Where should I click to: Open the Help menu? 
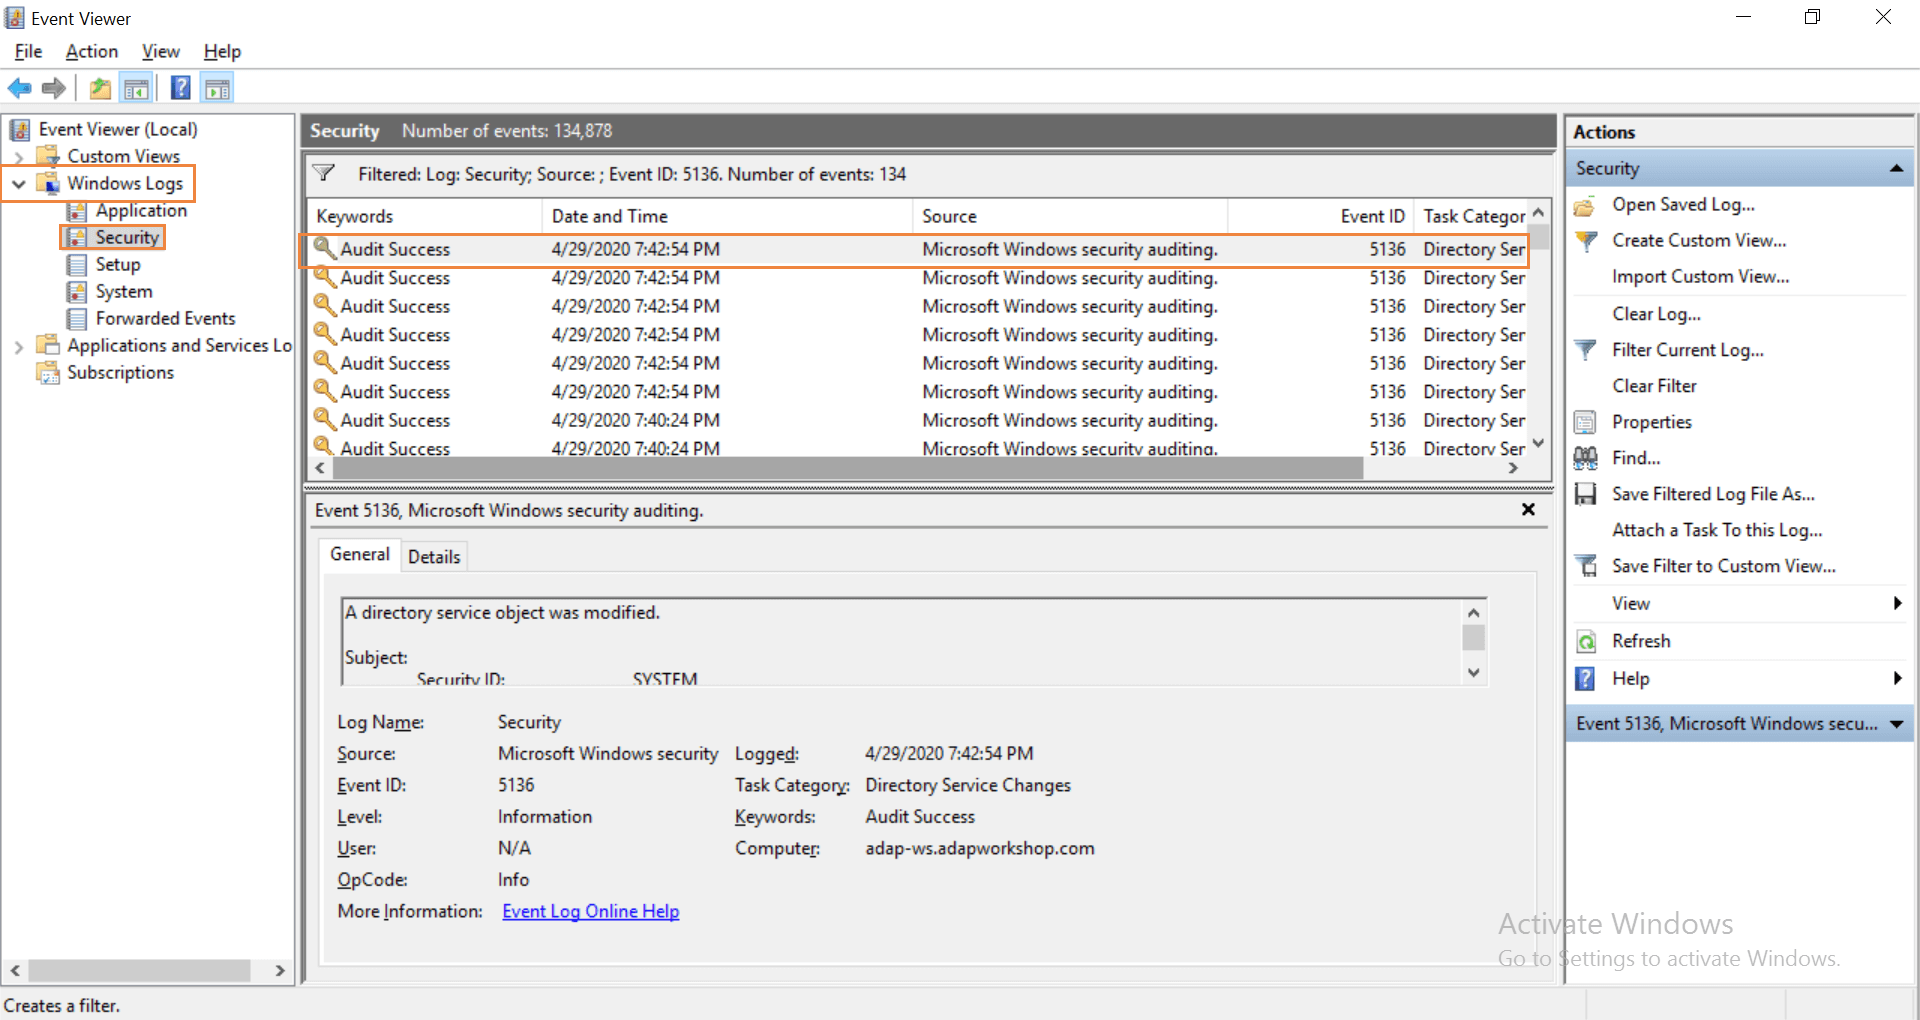pos(222,51)
